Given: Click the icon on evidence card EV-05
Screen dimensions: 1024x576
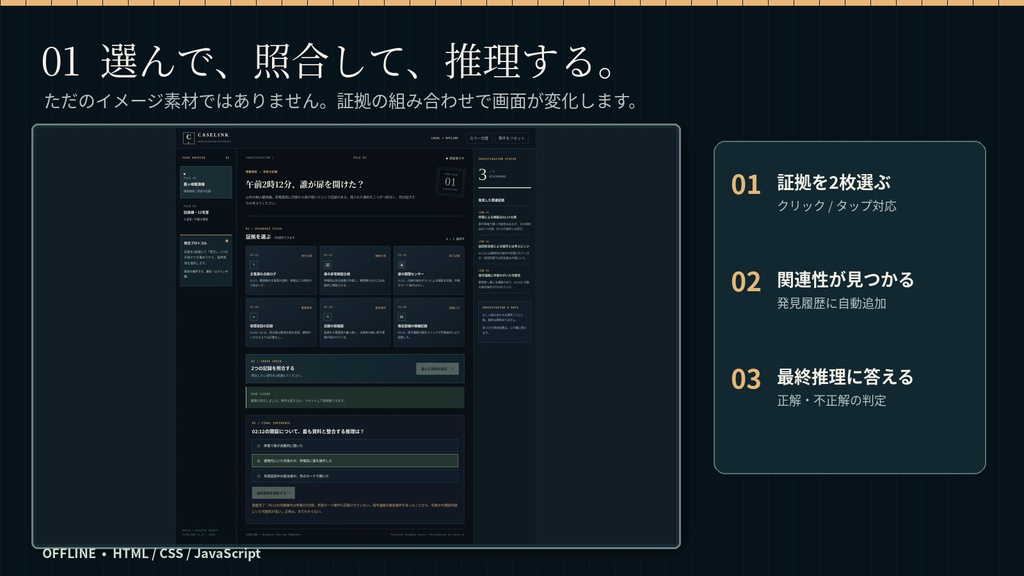Looking at the screenshot, I should pos(327,316).
